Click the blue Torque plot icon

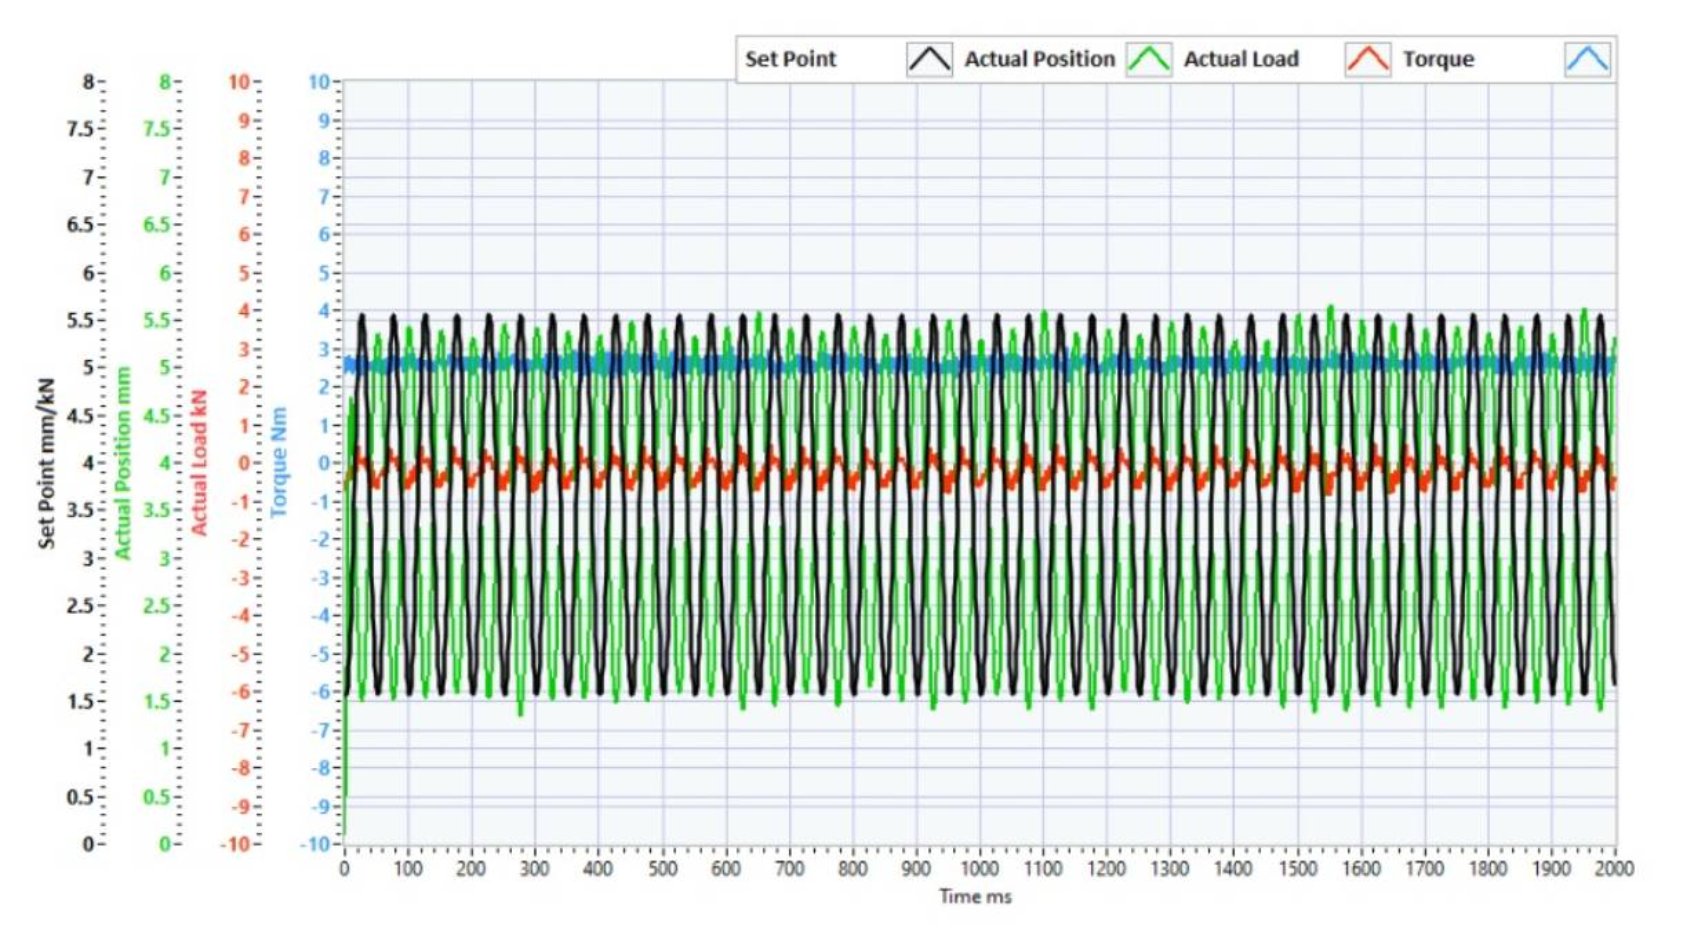pos(1586,59)
